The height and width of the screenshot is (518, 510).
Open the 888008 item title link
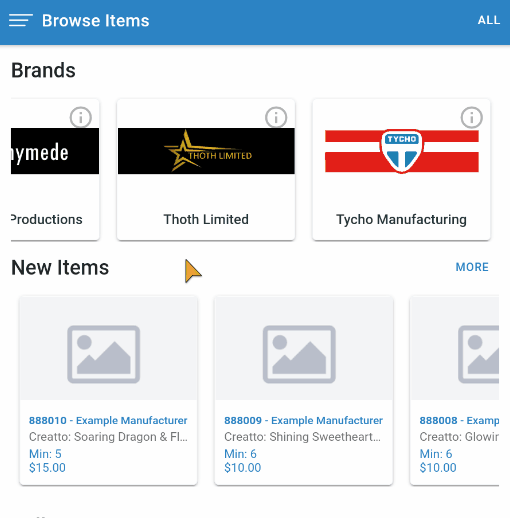click(x=459, y=420)
